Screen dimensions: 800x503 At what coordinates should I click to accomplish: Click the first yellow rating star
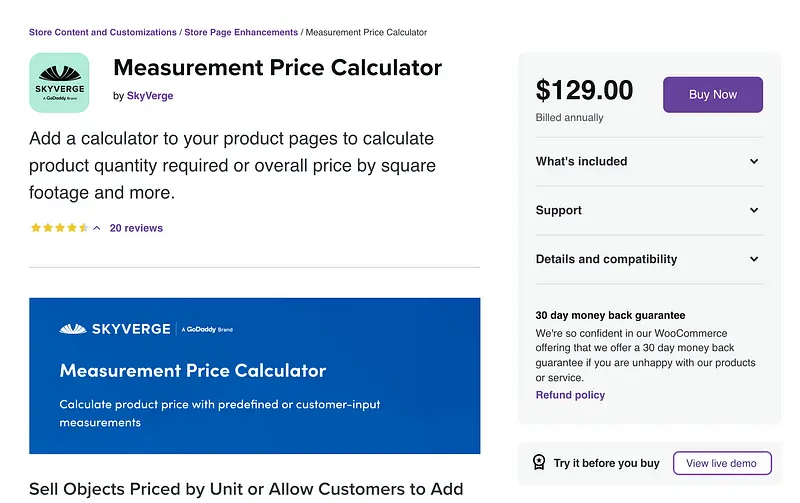(x=36, y=228)
